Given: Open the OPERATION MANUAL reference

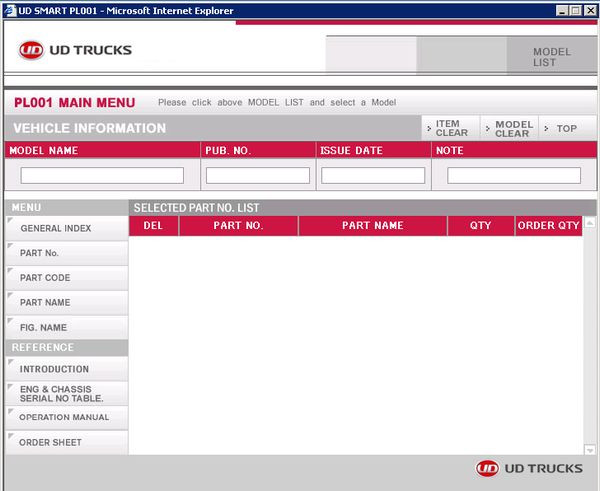Looking at the screenshot, I should tap(64, 417).
